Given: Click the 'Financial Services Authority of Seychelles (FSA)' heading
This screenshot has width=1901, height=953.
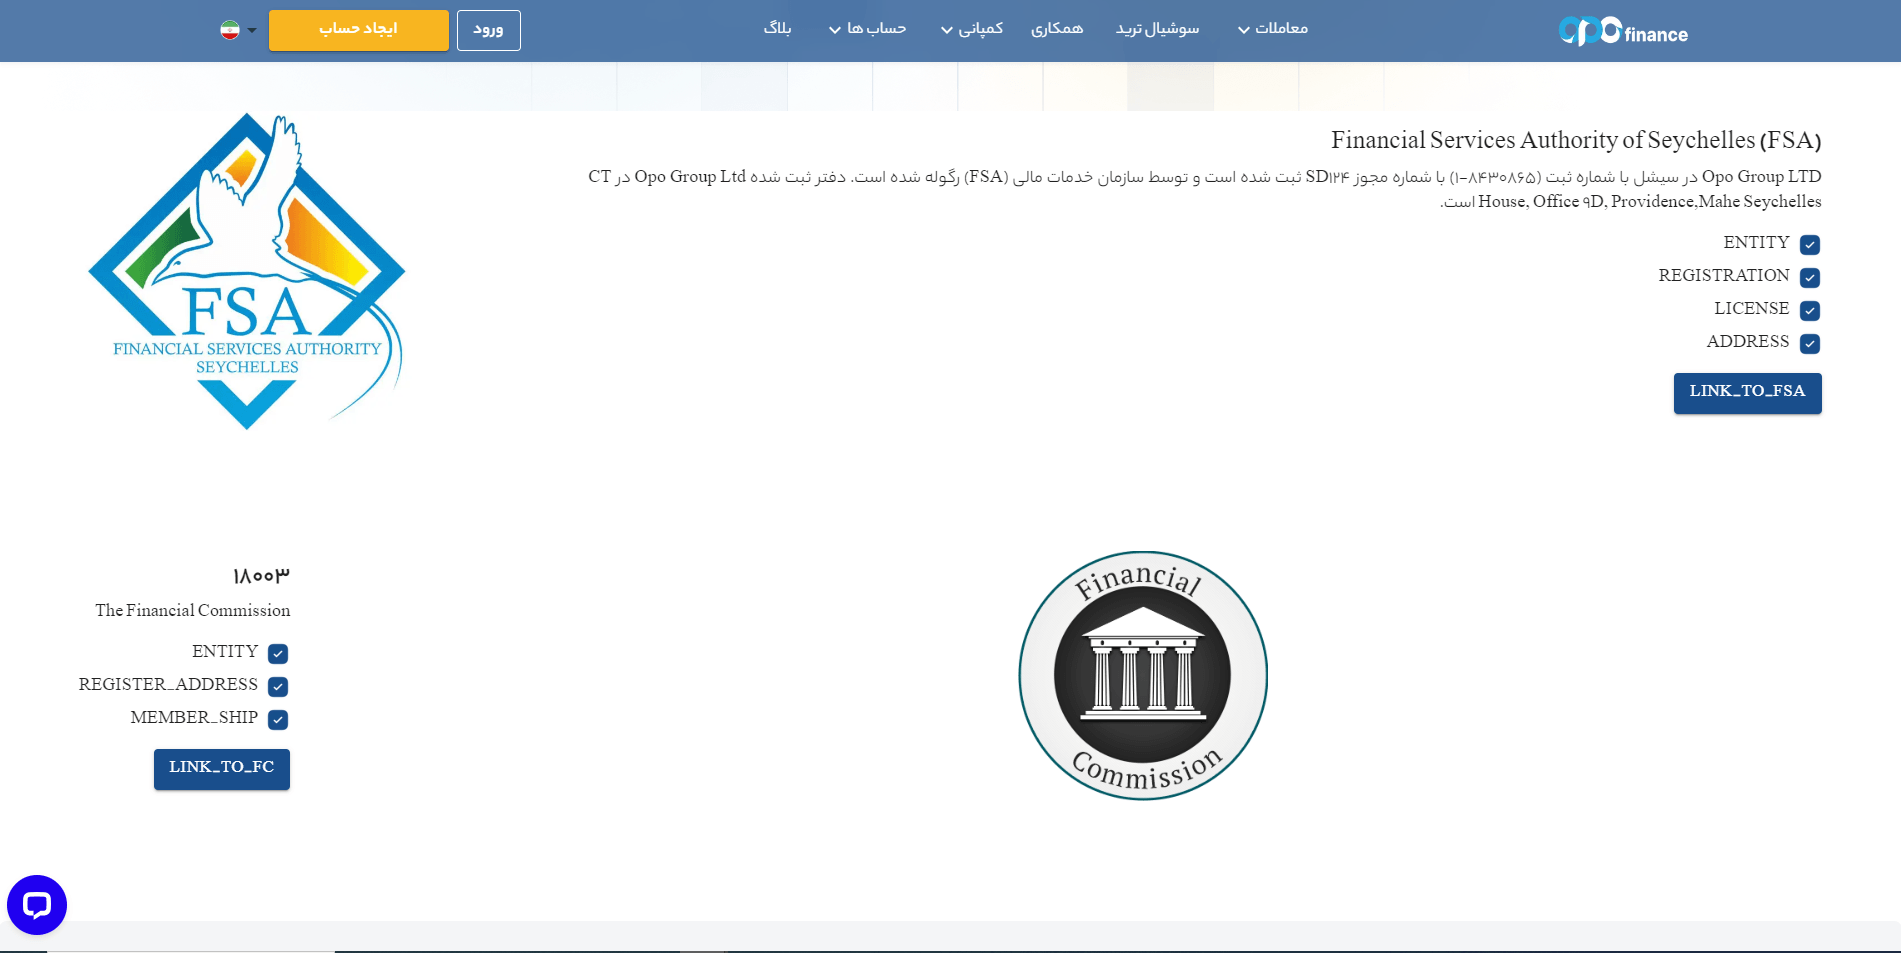Looking at the screenshot, I should pyautogui.click(x=1576, y=140).
